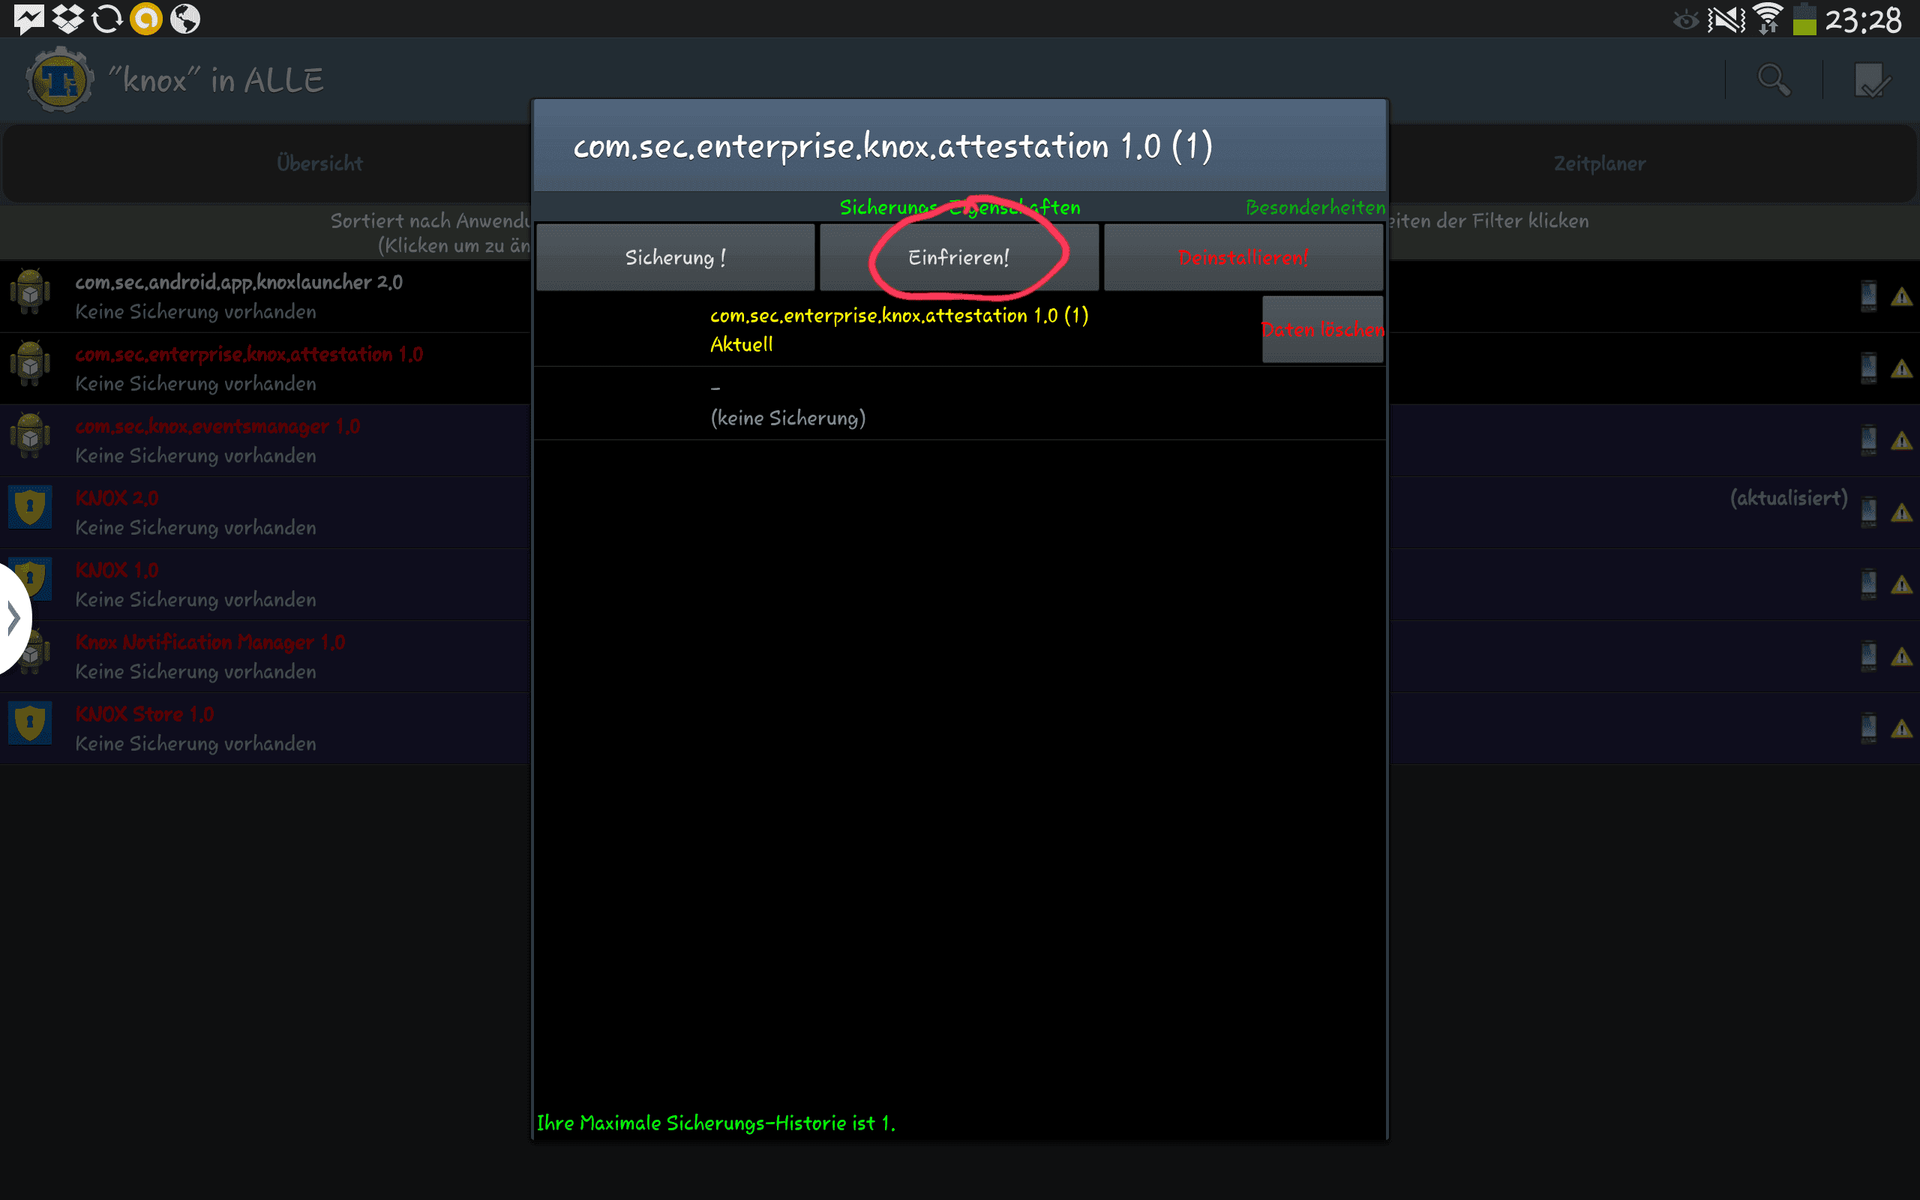Image resolution: width=1920 pixels, height=1200 pixels.
Task: Tap the Wi-Fi status icon
Action: coord(1768,18)
